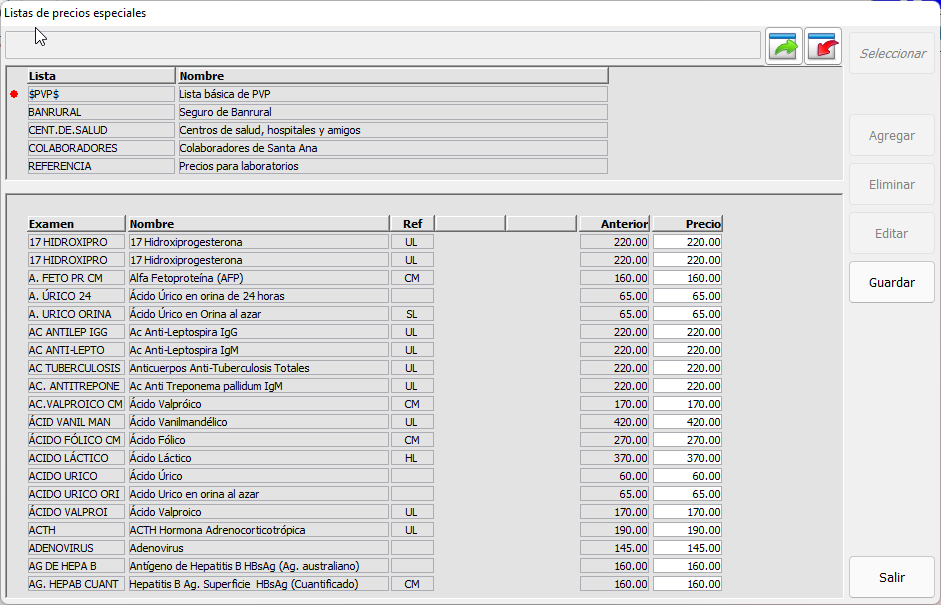Click the empty search field at top
This screenshot has height=605, width=941.
click(x=382, y=45)
